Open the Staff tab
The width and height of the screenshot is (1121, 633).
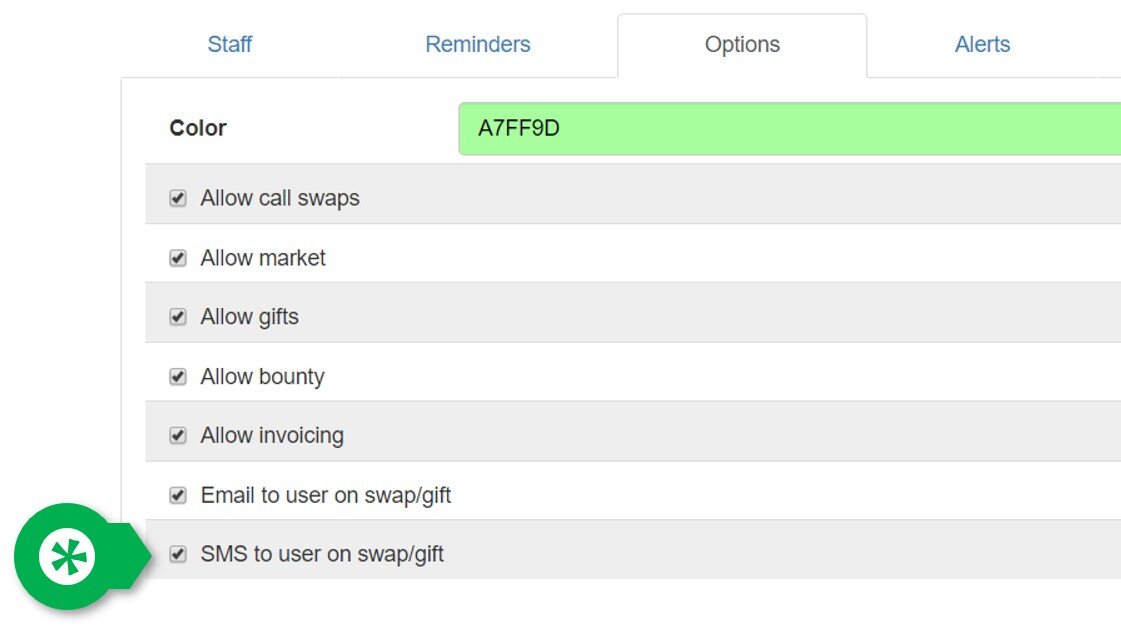pos(229,44)
